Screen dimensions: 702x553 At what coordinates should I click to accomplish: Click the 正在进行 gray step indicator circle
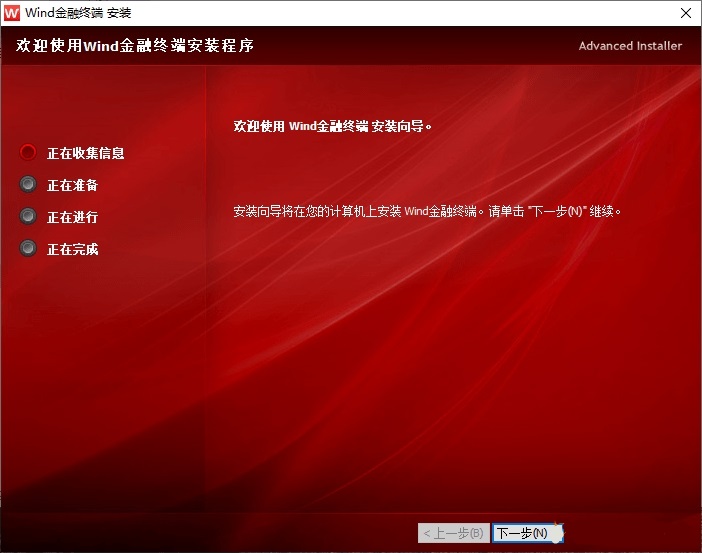coord(28,217)
